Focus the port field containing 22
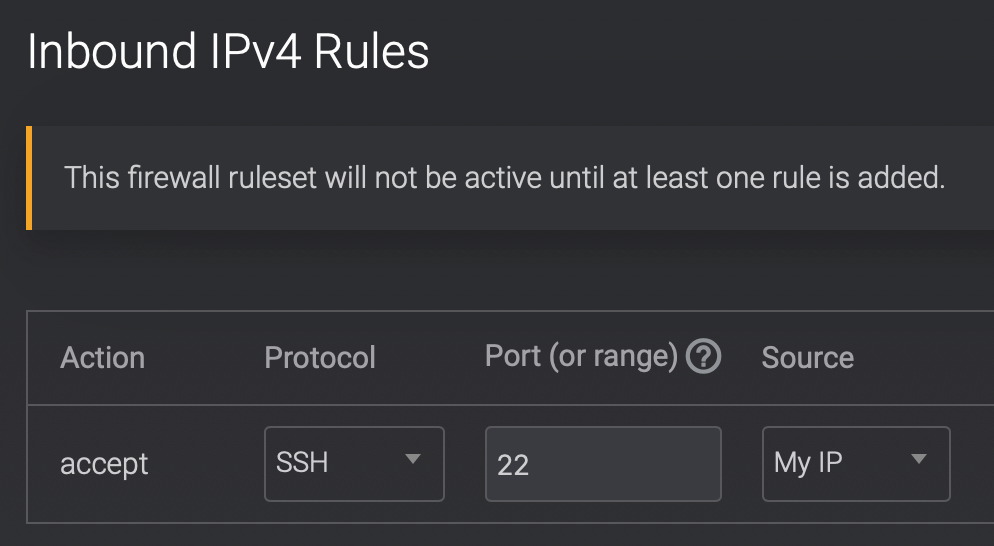Viewport: 994px width, 546px height. [x=603, y=464]
